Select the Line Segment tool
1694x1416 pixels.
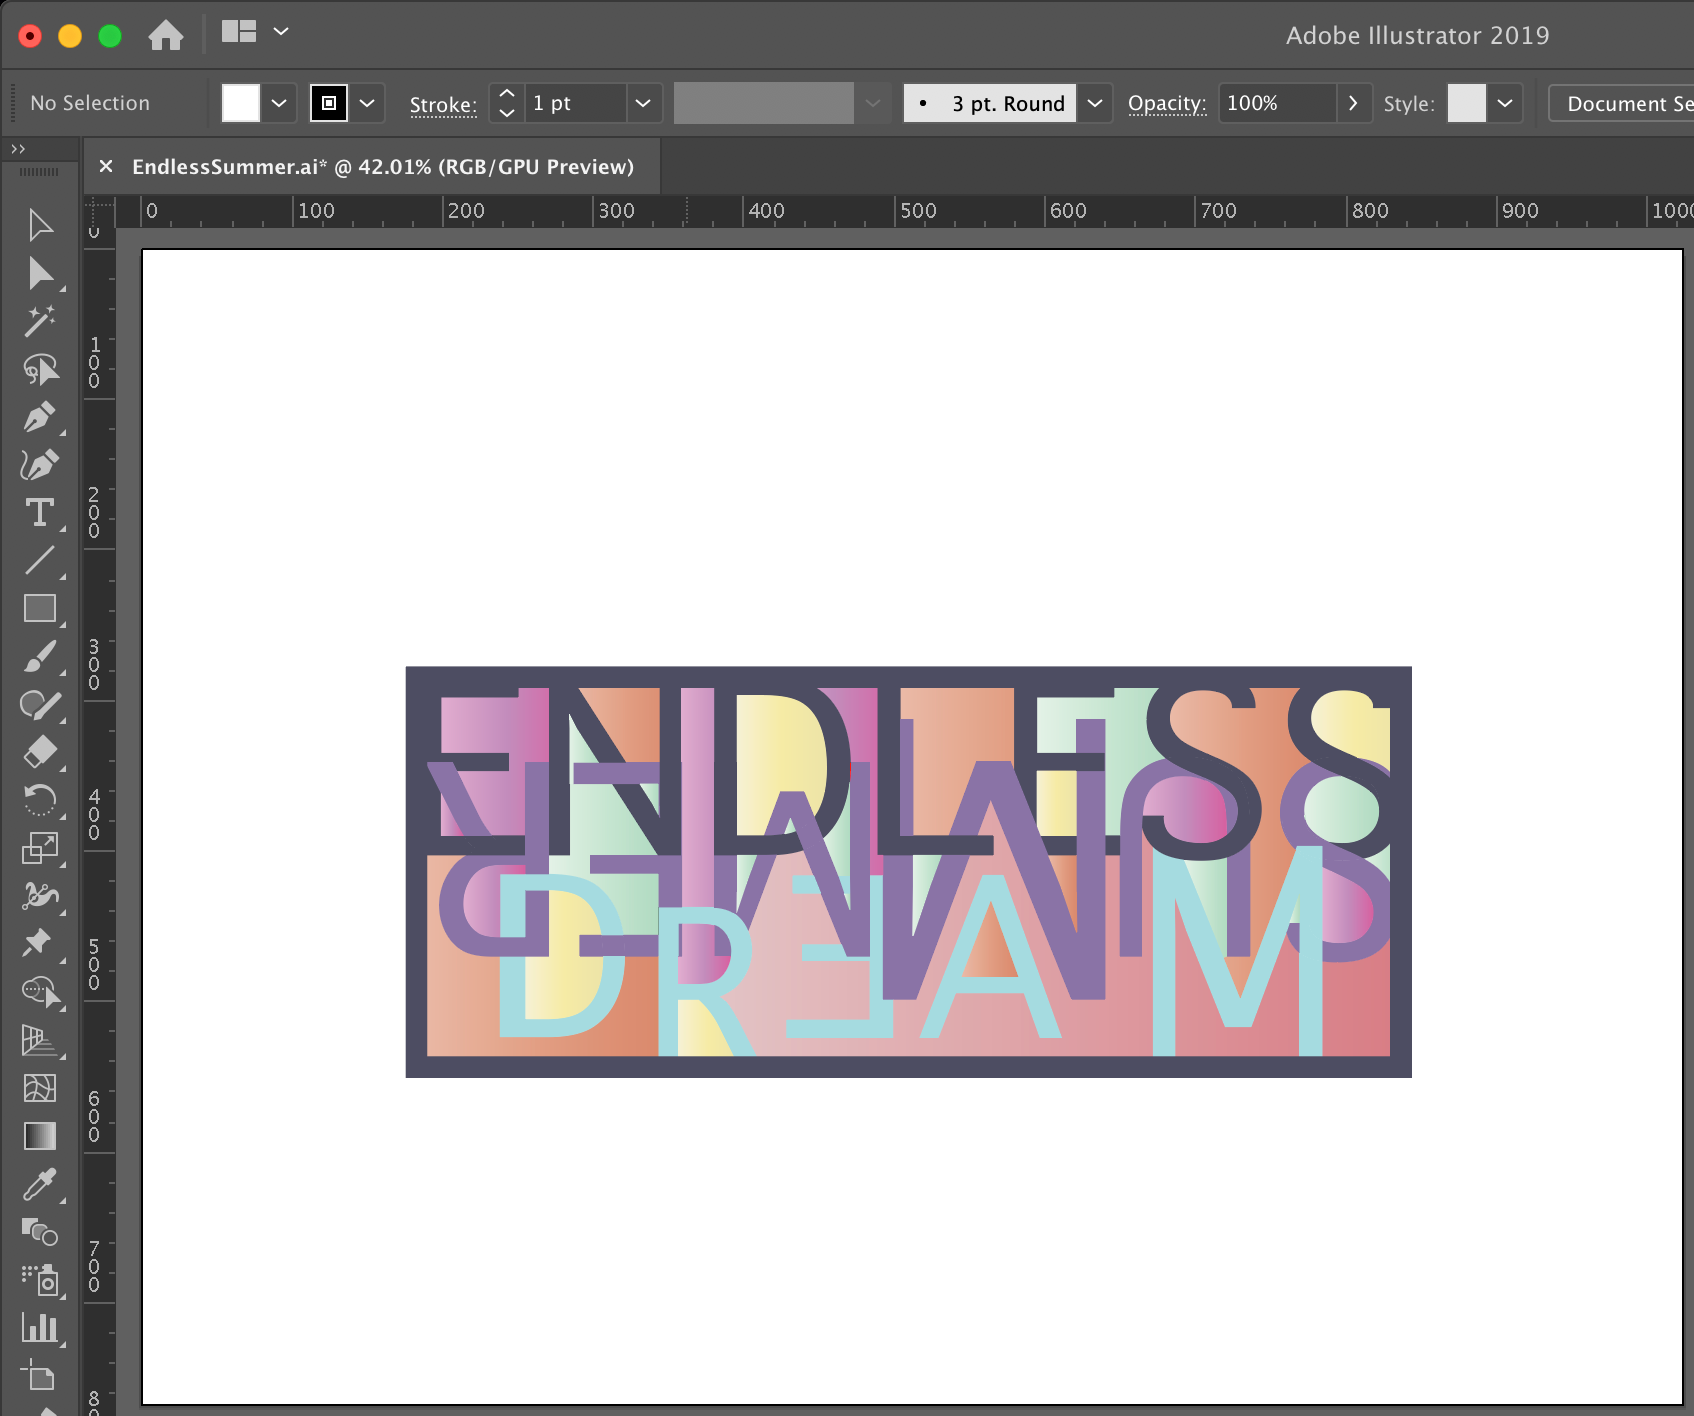[40, 561]
